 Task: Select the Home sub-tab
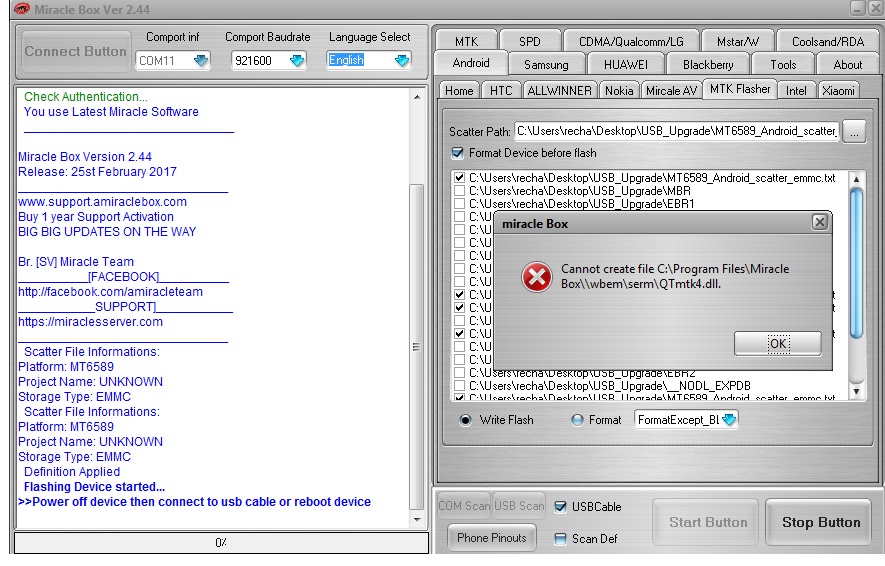point(459,91)
